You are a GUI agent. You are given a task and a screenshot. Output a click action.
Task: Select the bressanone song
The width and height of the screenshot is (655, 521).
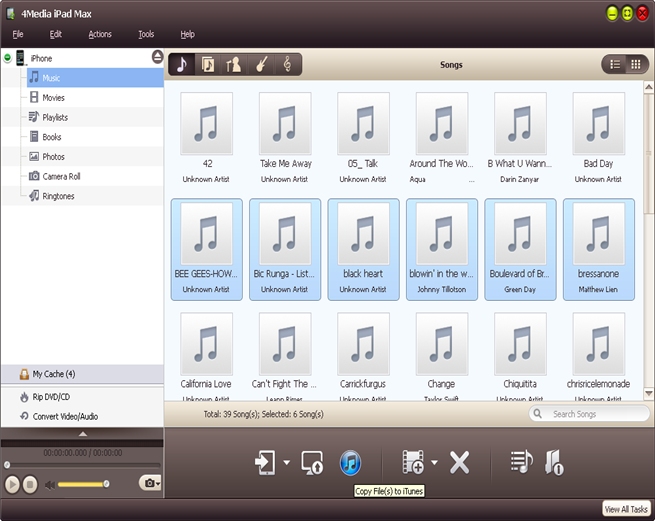tap(599, 249)
